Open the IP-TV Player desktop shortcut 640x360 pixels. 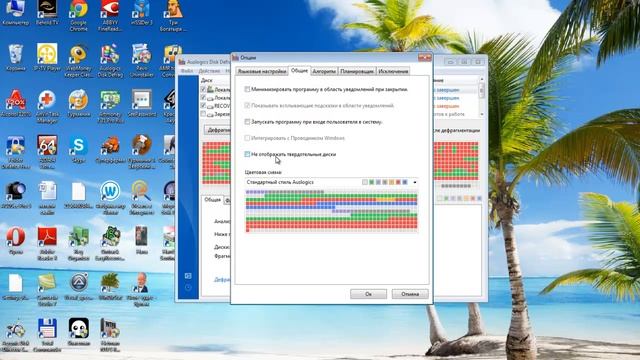point(47,57)
